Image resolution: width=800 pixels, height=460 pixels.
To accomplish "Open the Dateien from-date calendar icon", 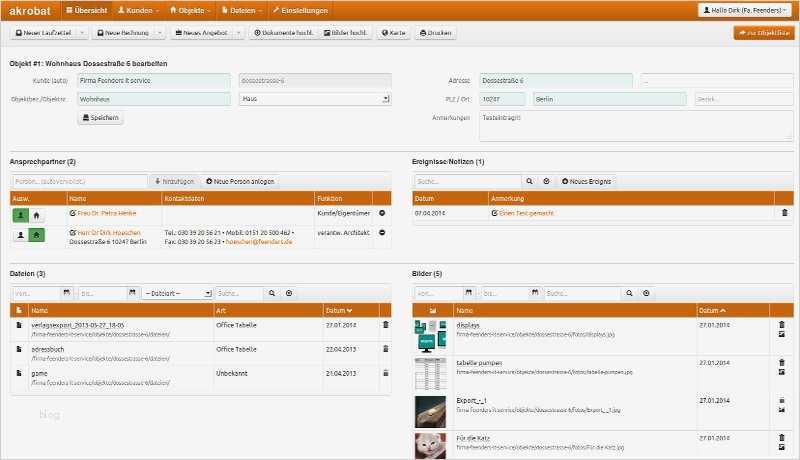I will pyautogui.click(x=66, y=293).
